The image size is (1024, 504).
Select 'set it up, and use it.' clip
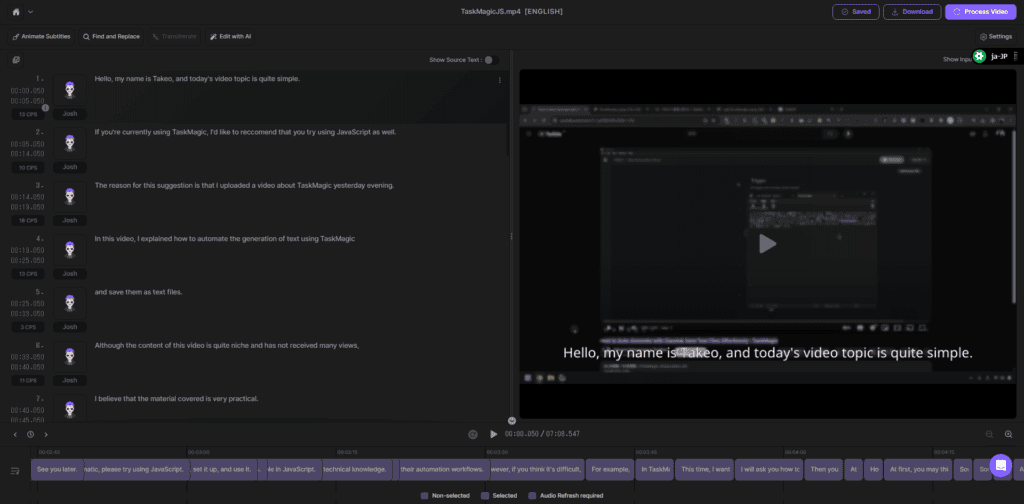223,469
